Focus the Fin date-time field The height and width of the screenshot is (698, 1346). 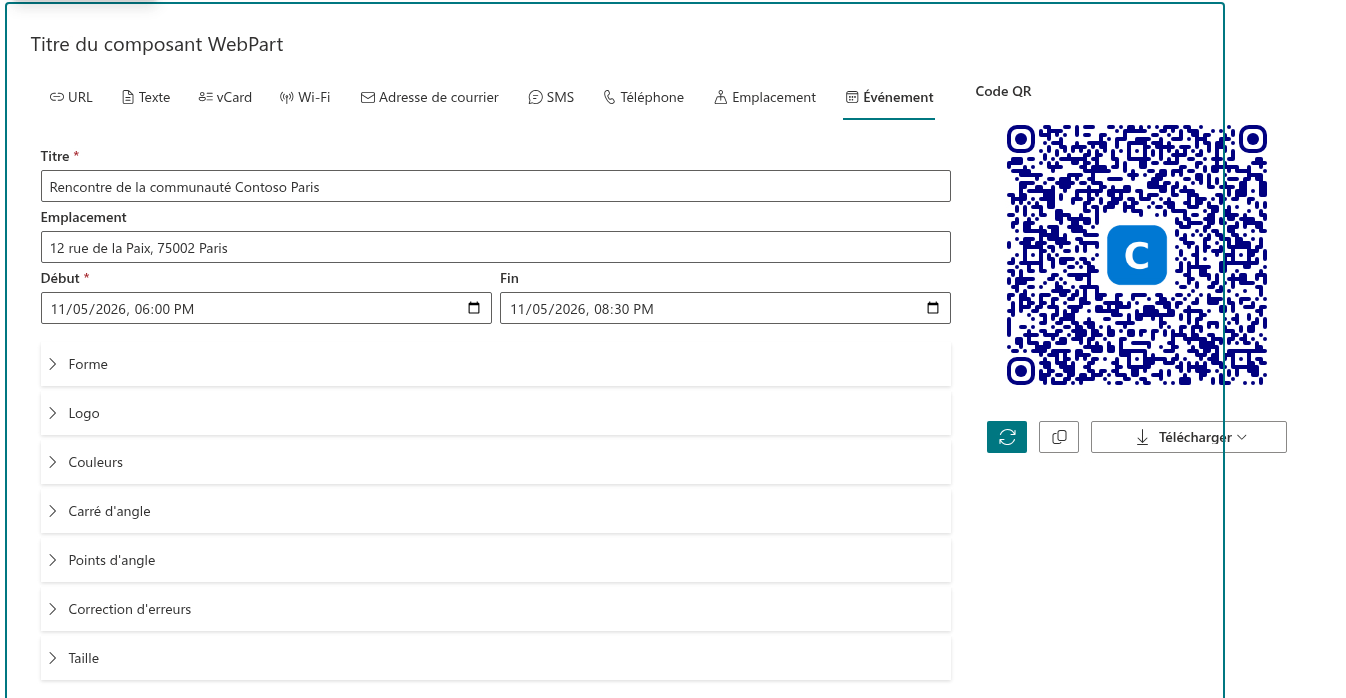tap(725, 308)
